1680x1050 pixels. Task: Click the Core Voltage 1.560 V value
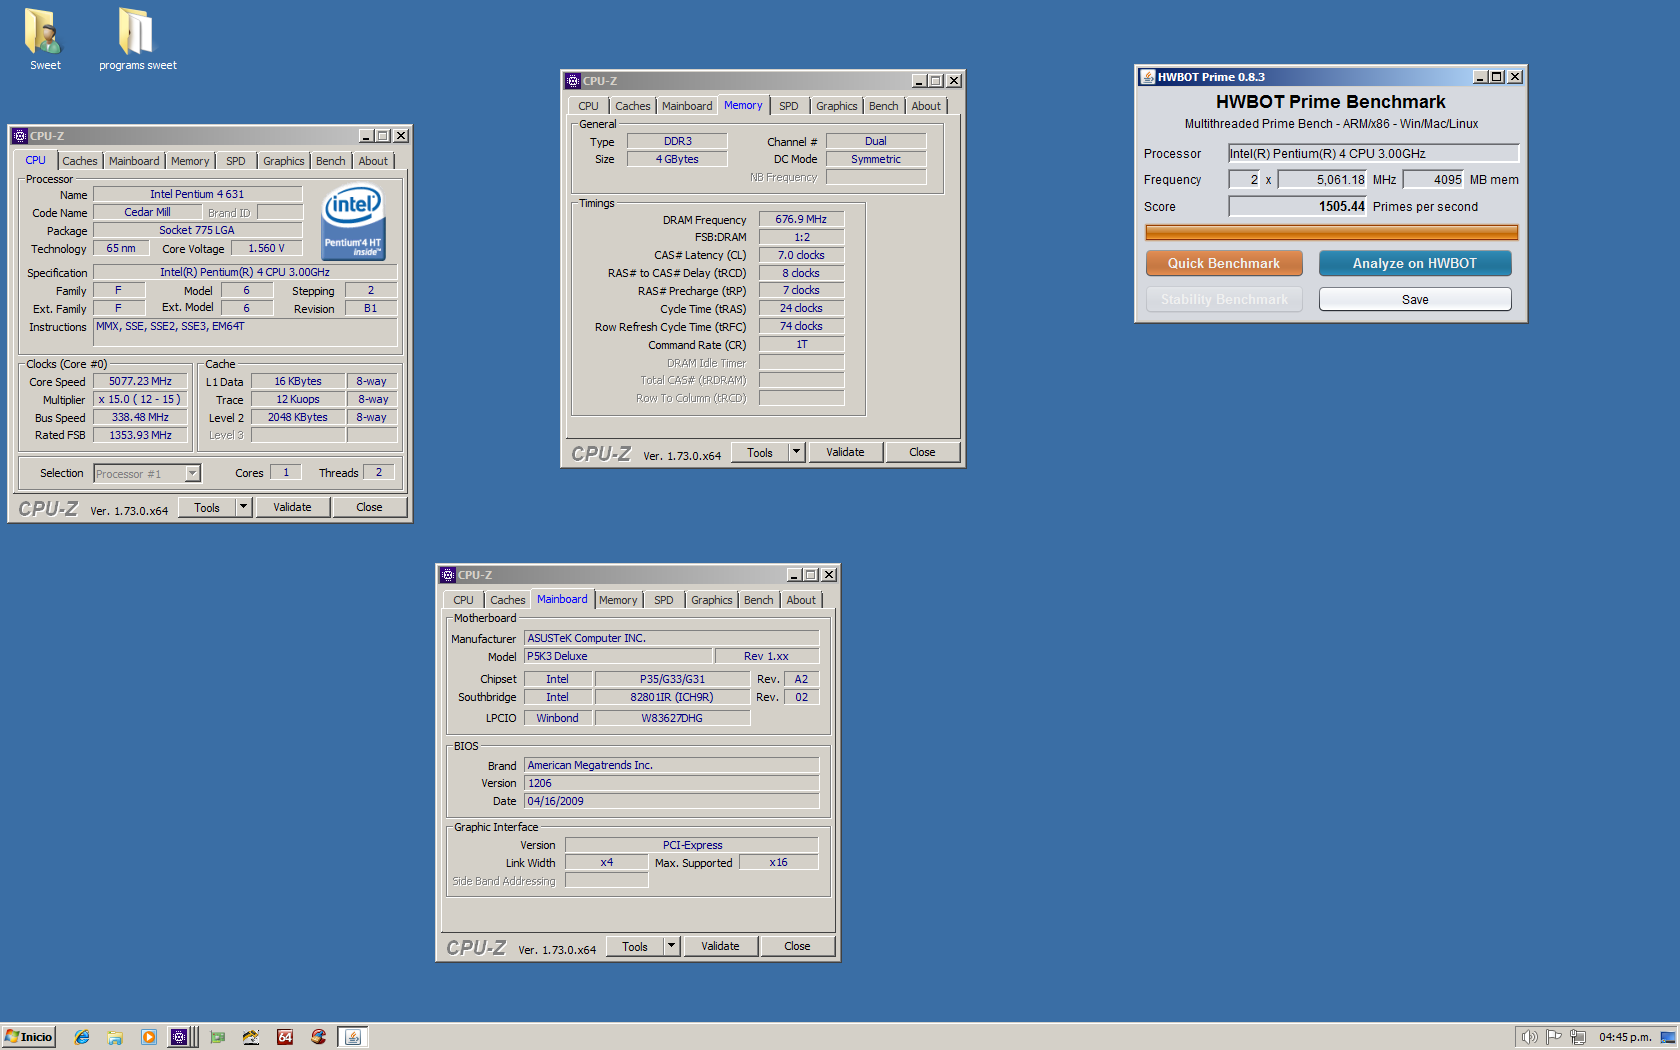tap(266, 249)
